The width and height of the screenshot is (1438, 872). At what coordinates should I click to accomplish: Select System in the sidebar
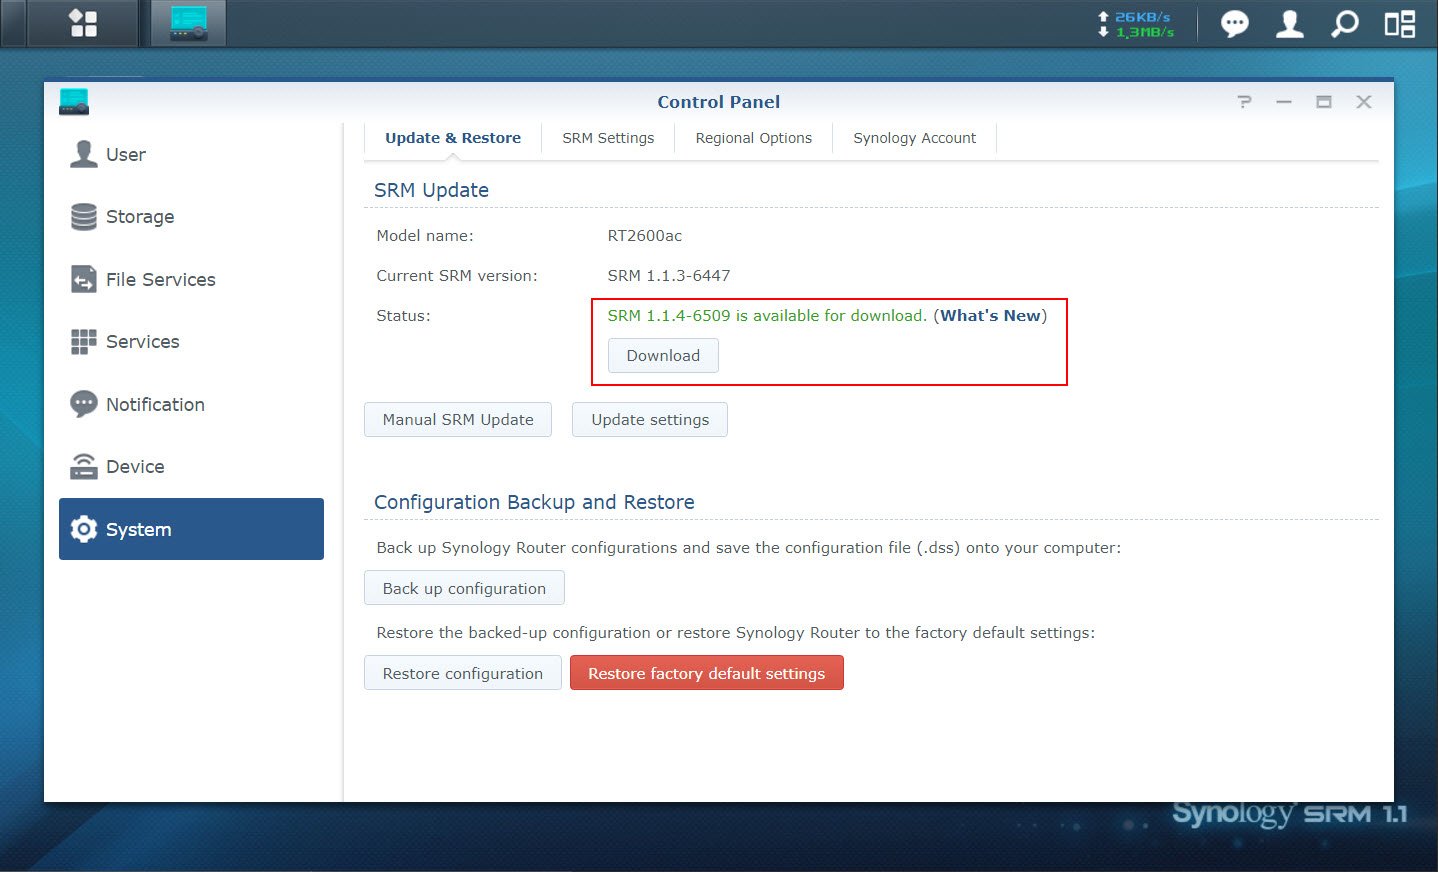click(191, 529)
